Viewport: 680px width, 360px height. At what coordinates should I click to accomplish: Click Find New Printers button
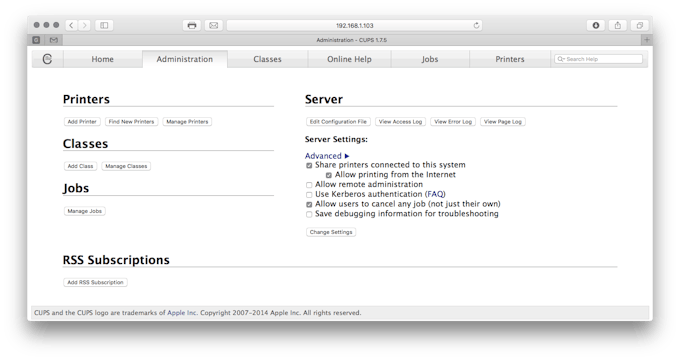click(131, 122)
